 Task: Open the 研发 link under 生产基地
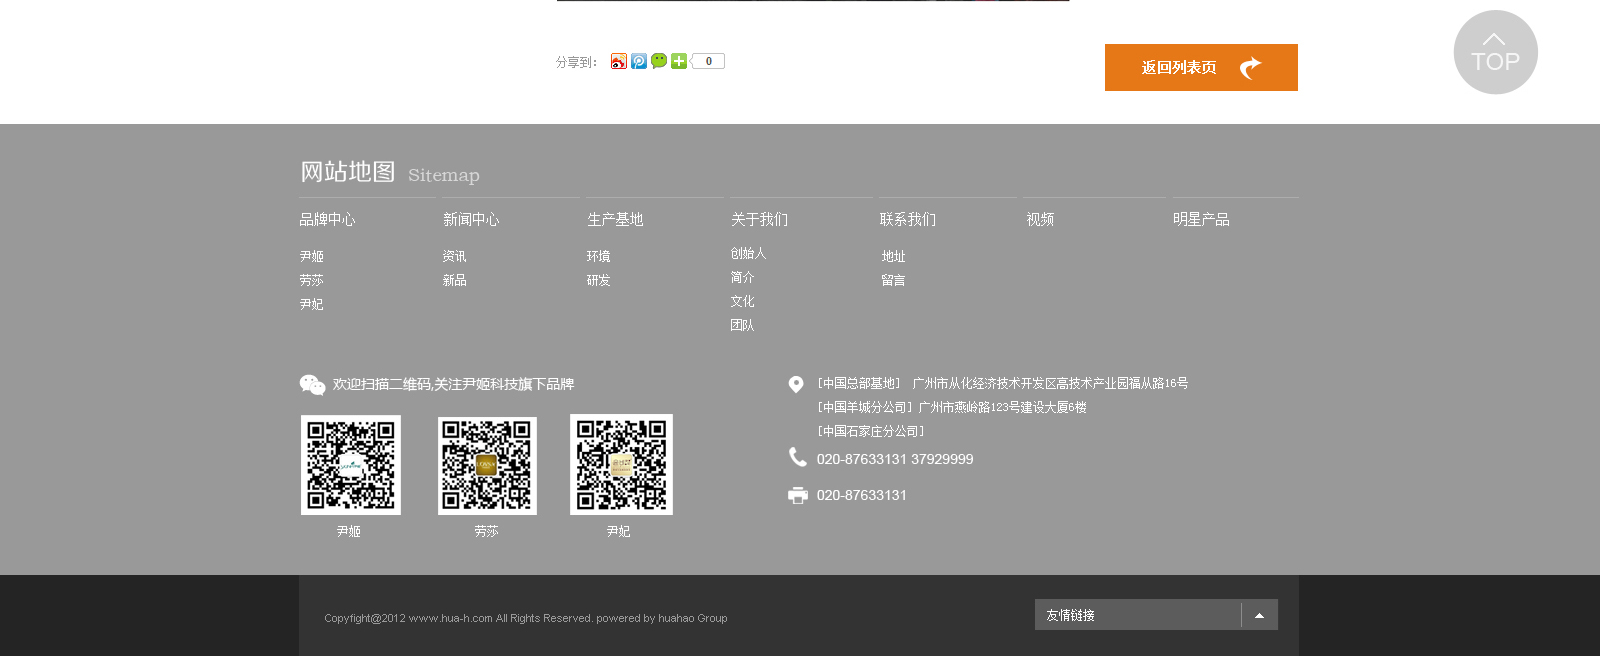[598, 280]
